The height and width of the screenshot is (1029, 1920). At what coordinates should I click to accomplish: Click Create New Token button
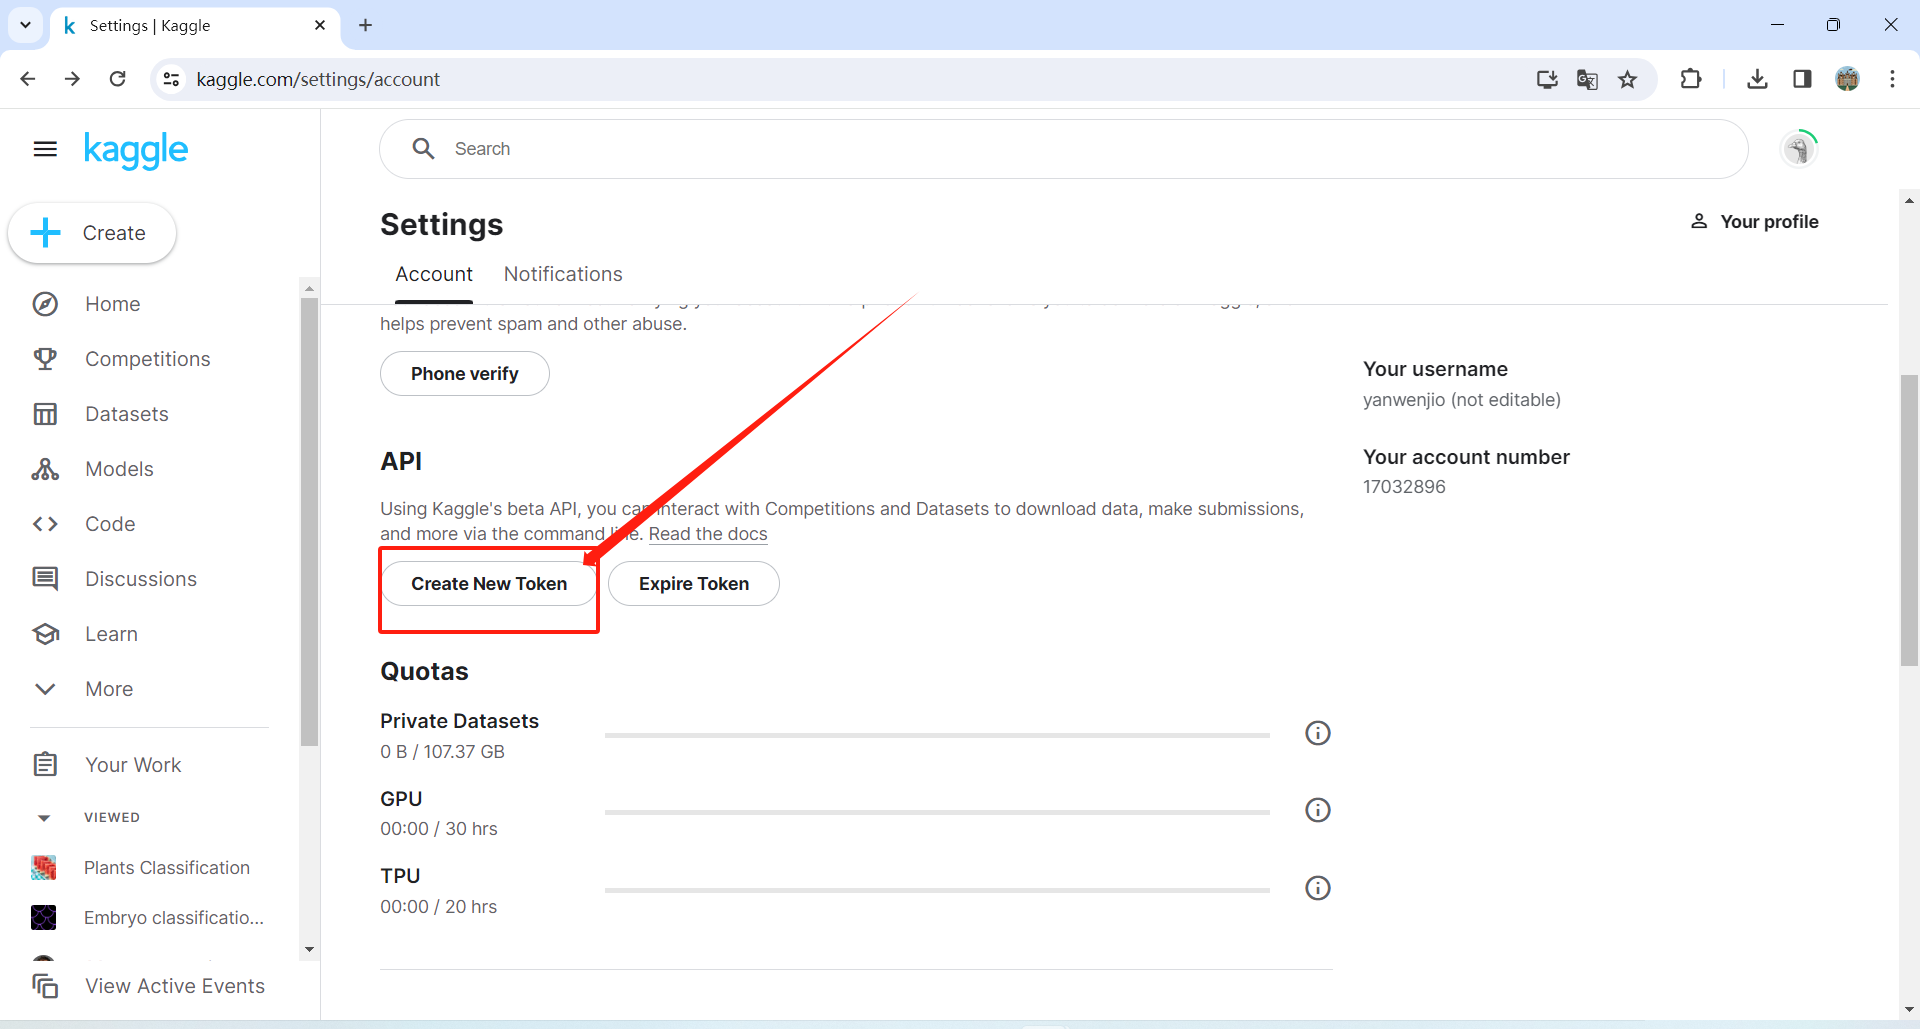click(489, 584)
